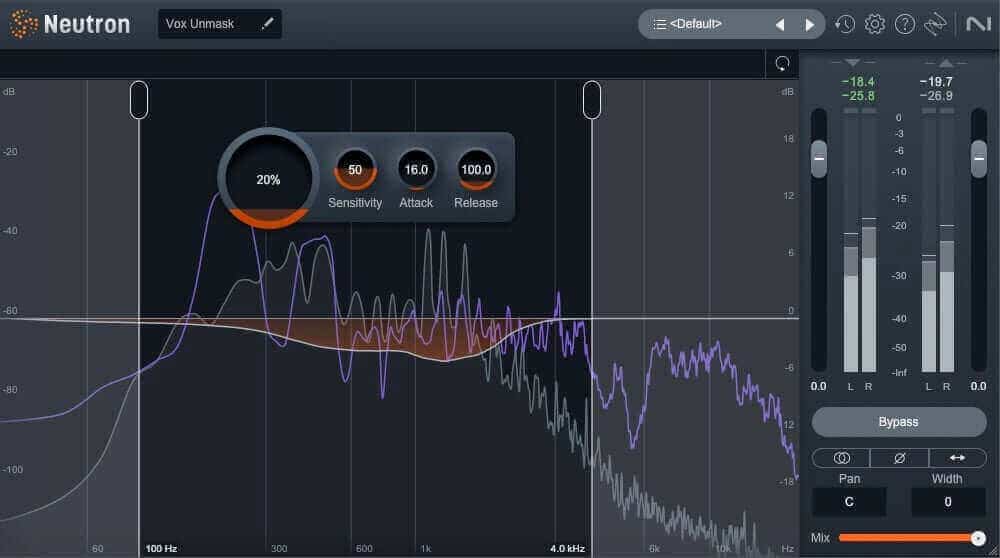Toggle phase invert icon
The height and width of the screenshot is (558, 1000).
pos(899,458)
